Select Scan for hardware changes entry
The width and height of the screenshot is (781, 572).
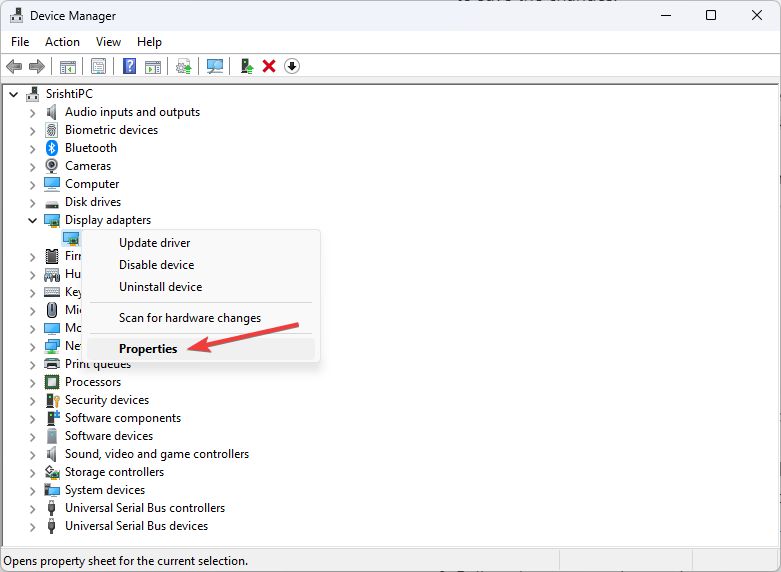pyautogui.click(x=201, y=318)
